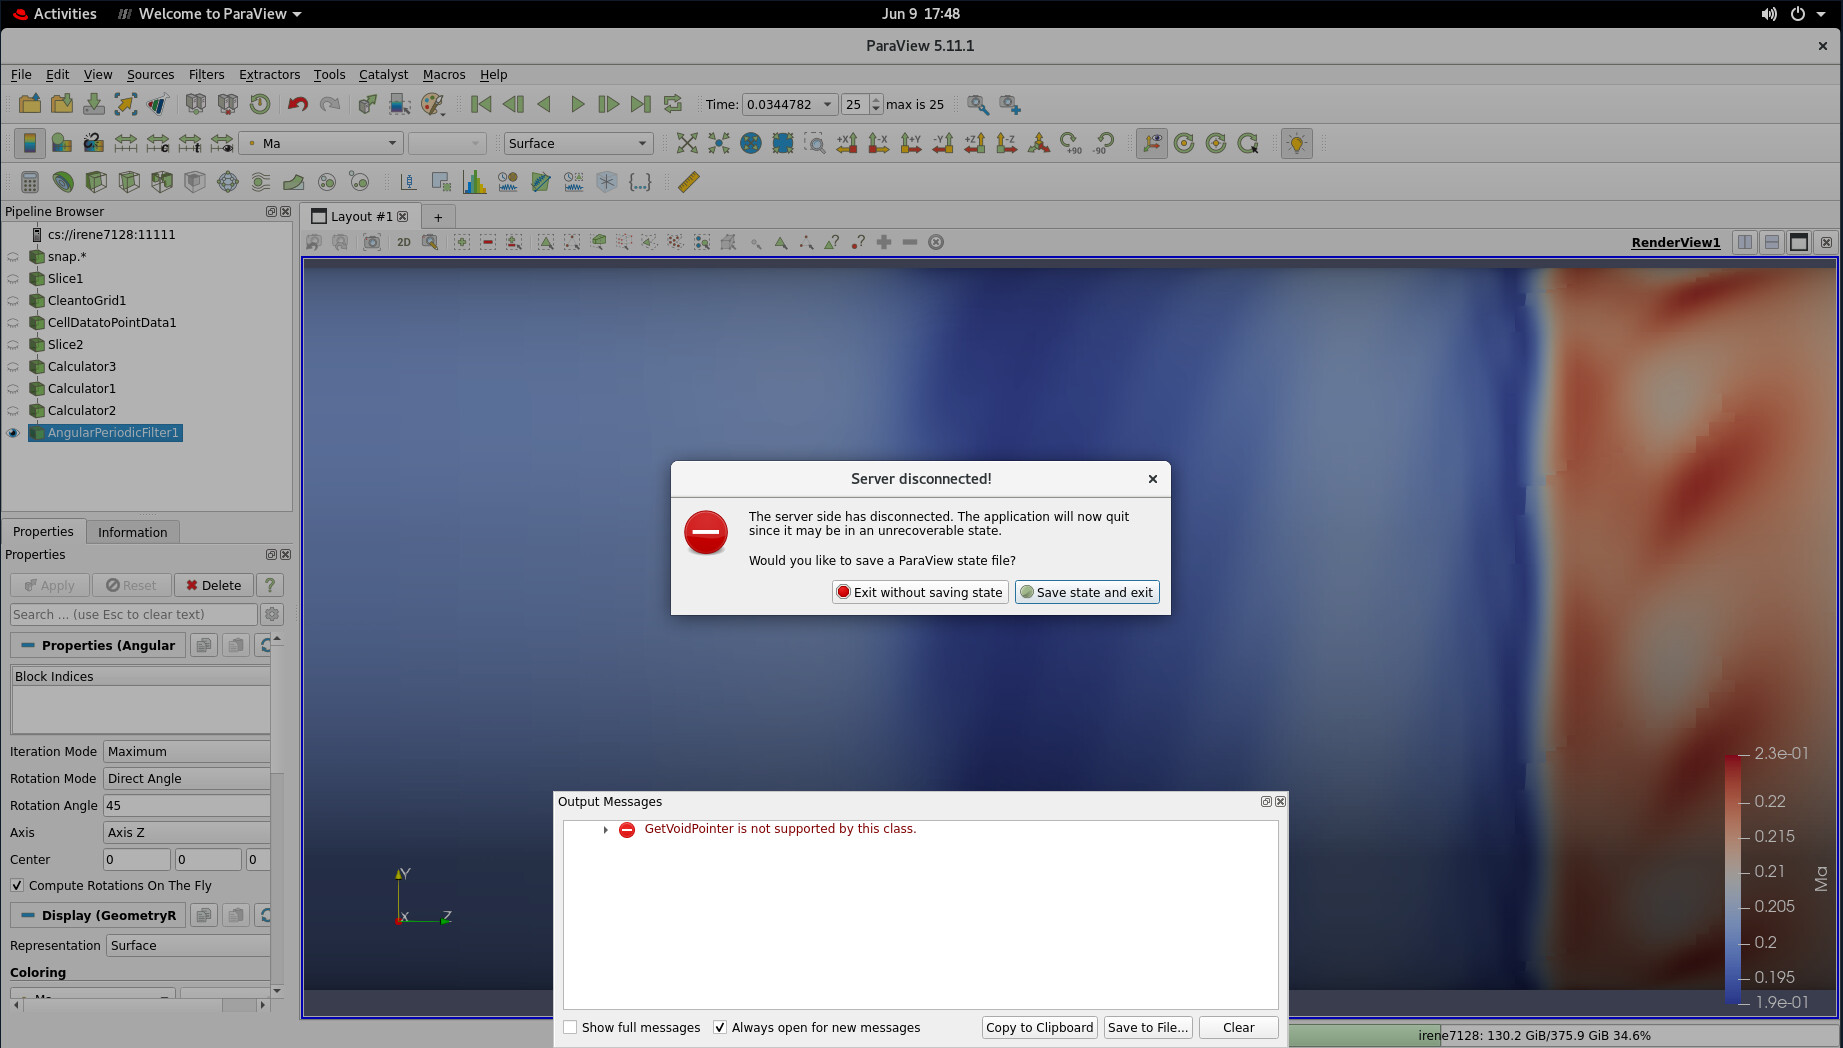This screenshot has width=1843, height=1048.
Task: Click Save to File... button
Action: coord(1148,1028)
